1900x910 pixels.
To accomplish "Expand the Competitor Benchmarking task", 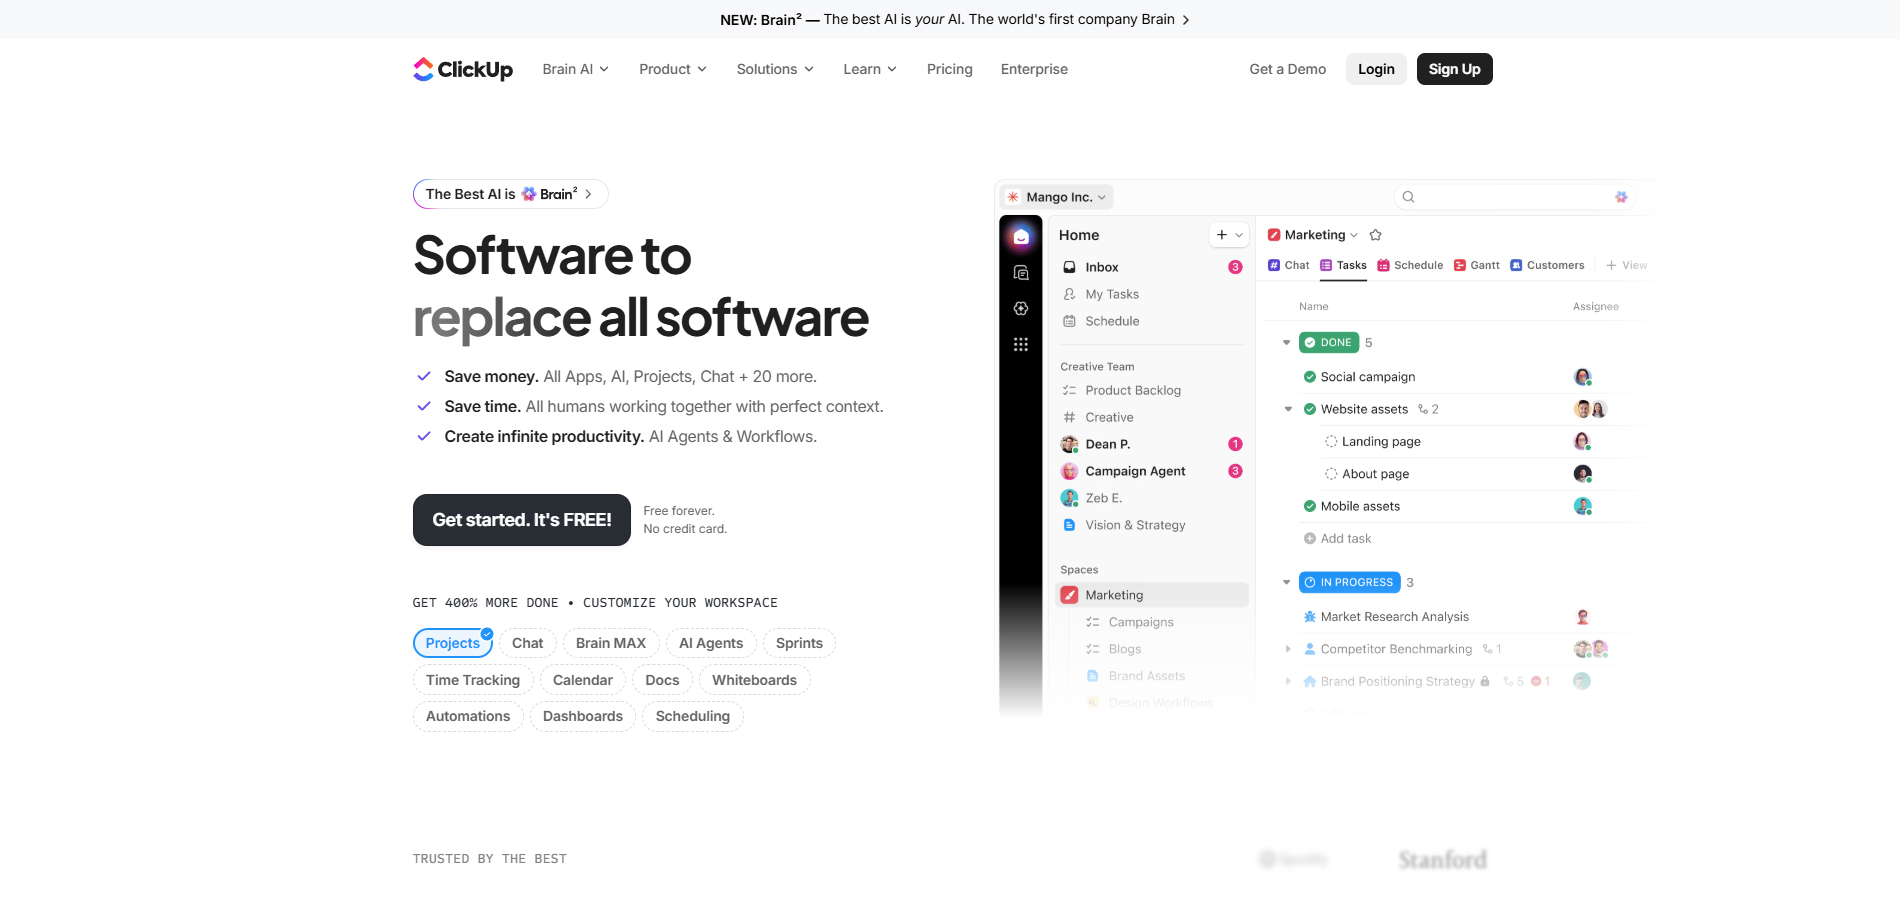I will (x=1288, y=649).
